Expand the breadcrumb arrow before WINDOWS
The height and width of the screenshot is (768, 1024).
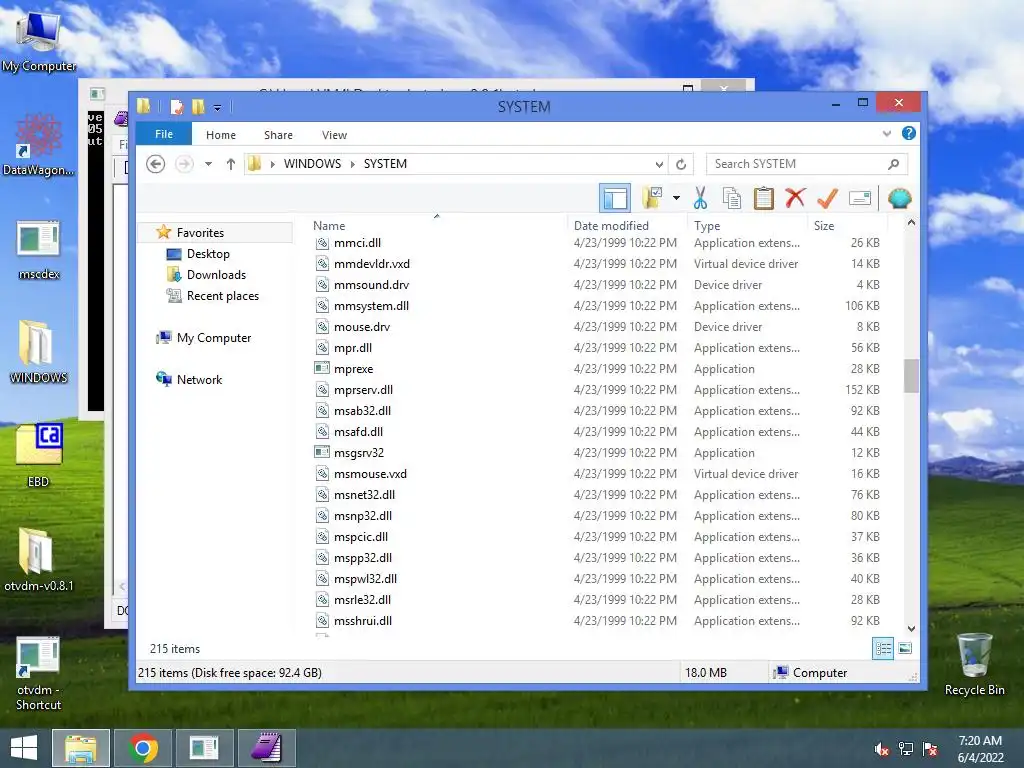(272, 164)
